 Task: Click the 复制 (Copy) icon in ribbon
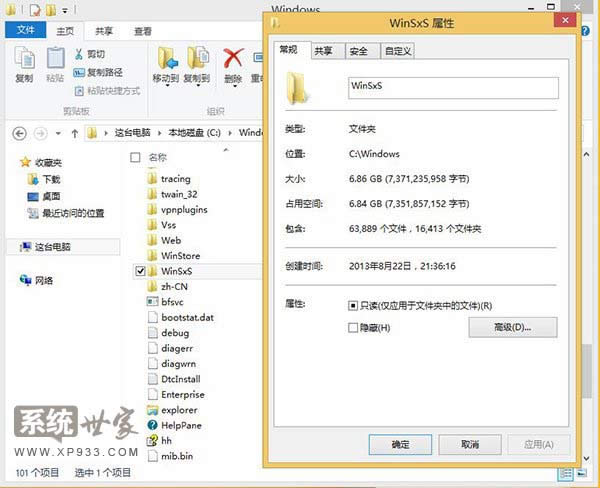pos(24,60)
